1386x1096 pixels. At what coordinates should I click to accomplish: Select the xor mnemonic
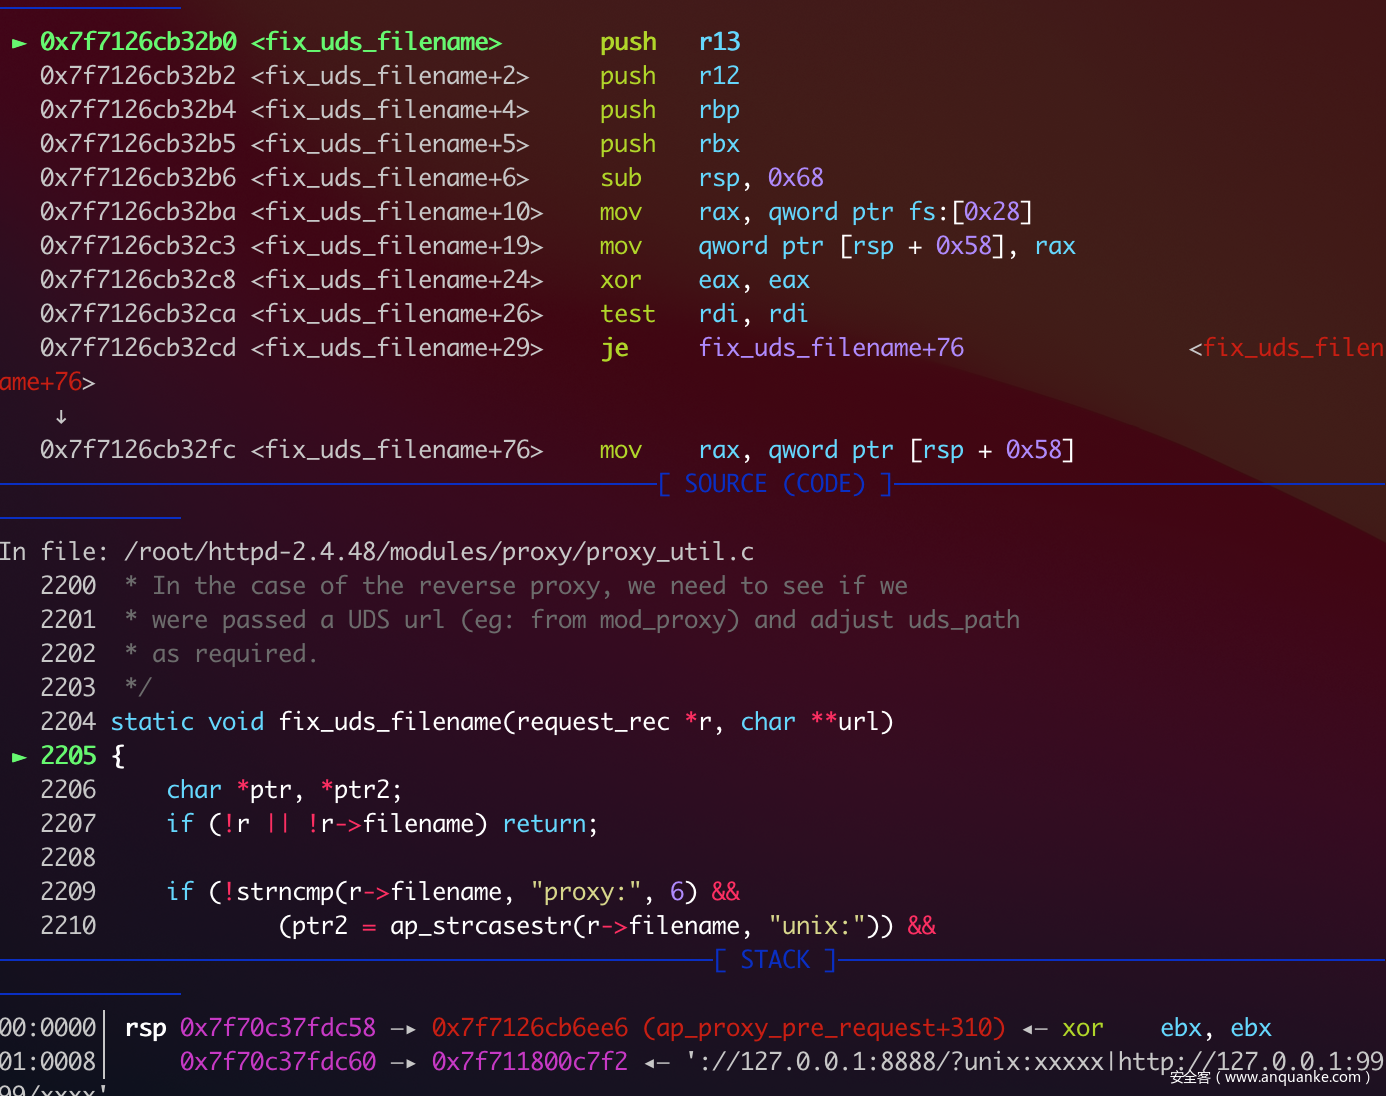point(621,280)
